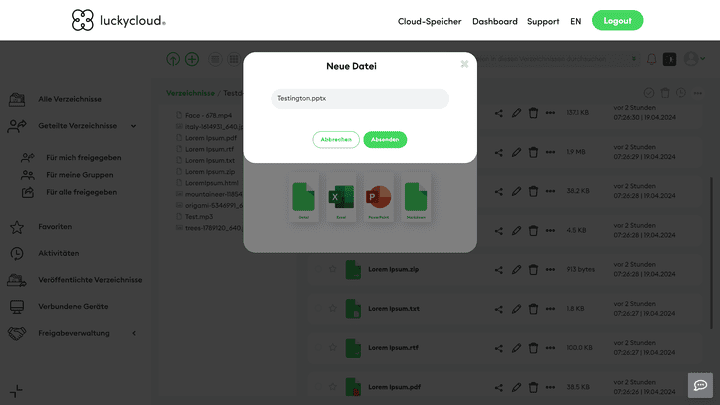Select the blank Datei file type icon
Image resolution: width=720 pixels, height=405 pixels.
tap(304, 197)
